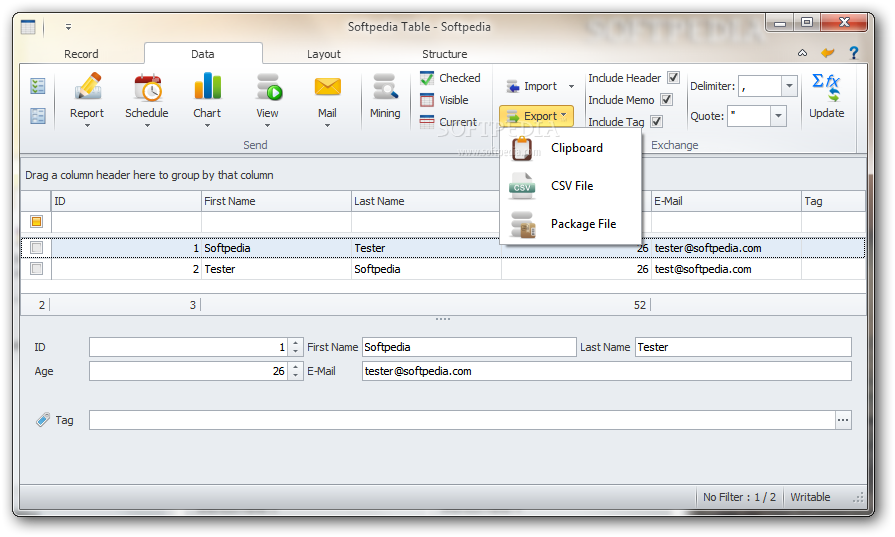Screen dimensions: 895x537
Task: Expand the Mail dropdown arrow
Action: (x=327, y=126)
